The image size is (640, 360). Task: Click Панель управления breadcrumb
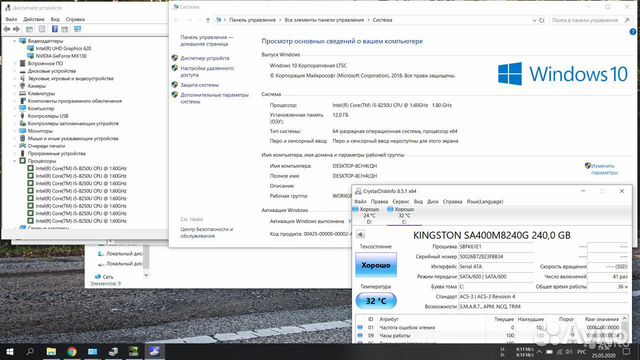[252, 20]
